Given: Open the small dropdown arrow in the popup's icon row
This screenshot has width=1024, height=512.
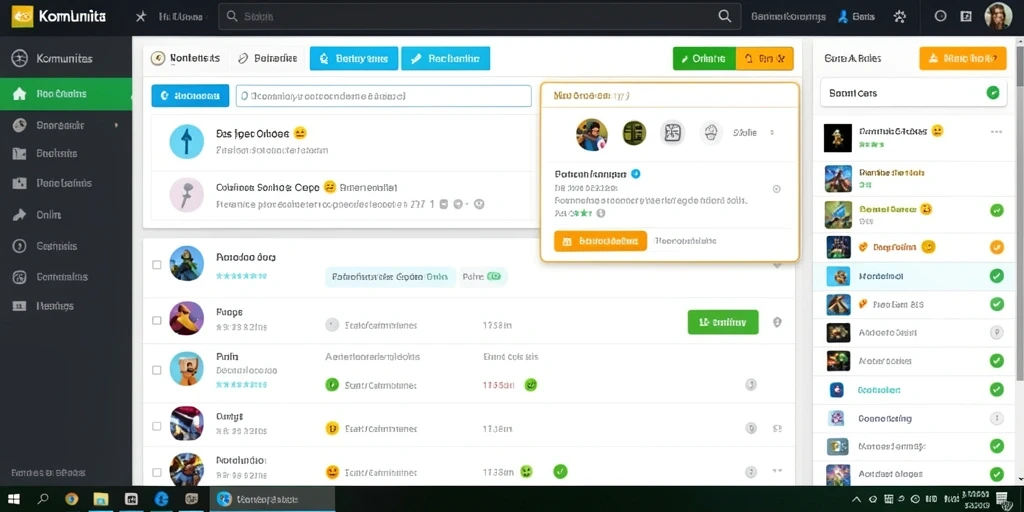Looking at the screenshot, I should (x=771, y=133).
